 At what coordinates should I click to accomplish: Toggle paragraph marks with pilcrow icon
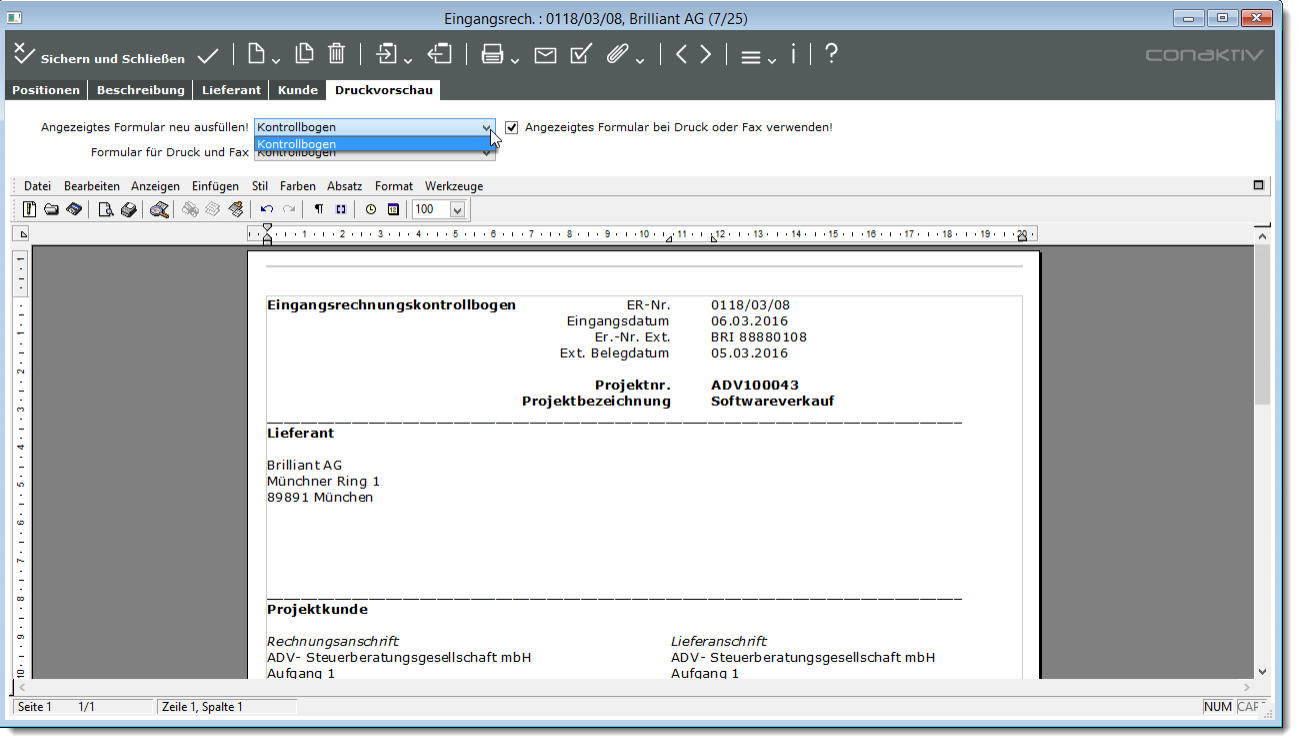pyautogui.click(x=319, y=209)
